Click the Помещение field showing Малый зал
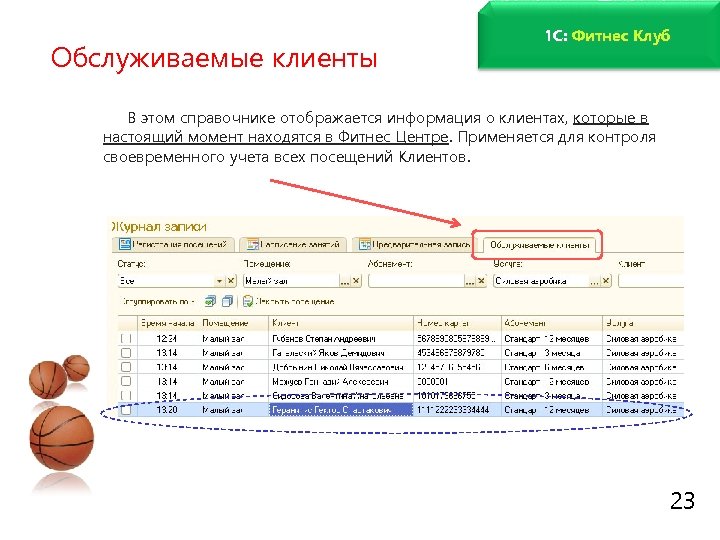This screenshot has width=720, height=540. point(291,281)
